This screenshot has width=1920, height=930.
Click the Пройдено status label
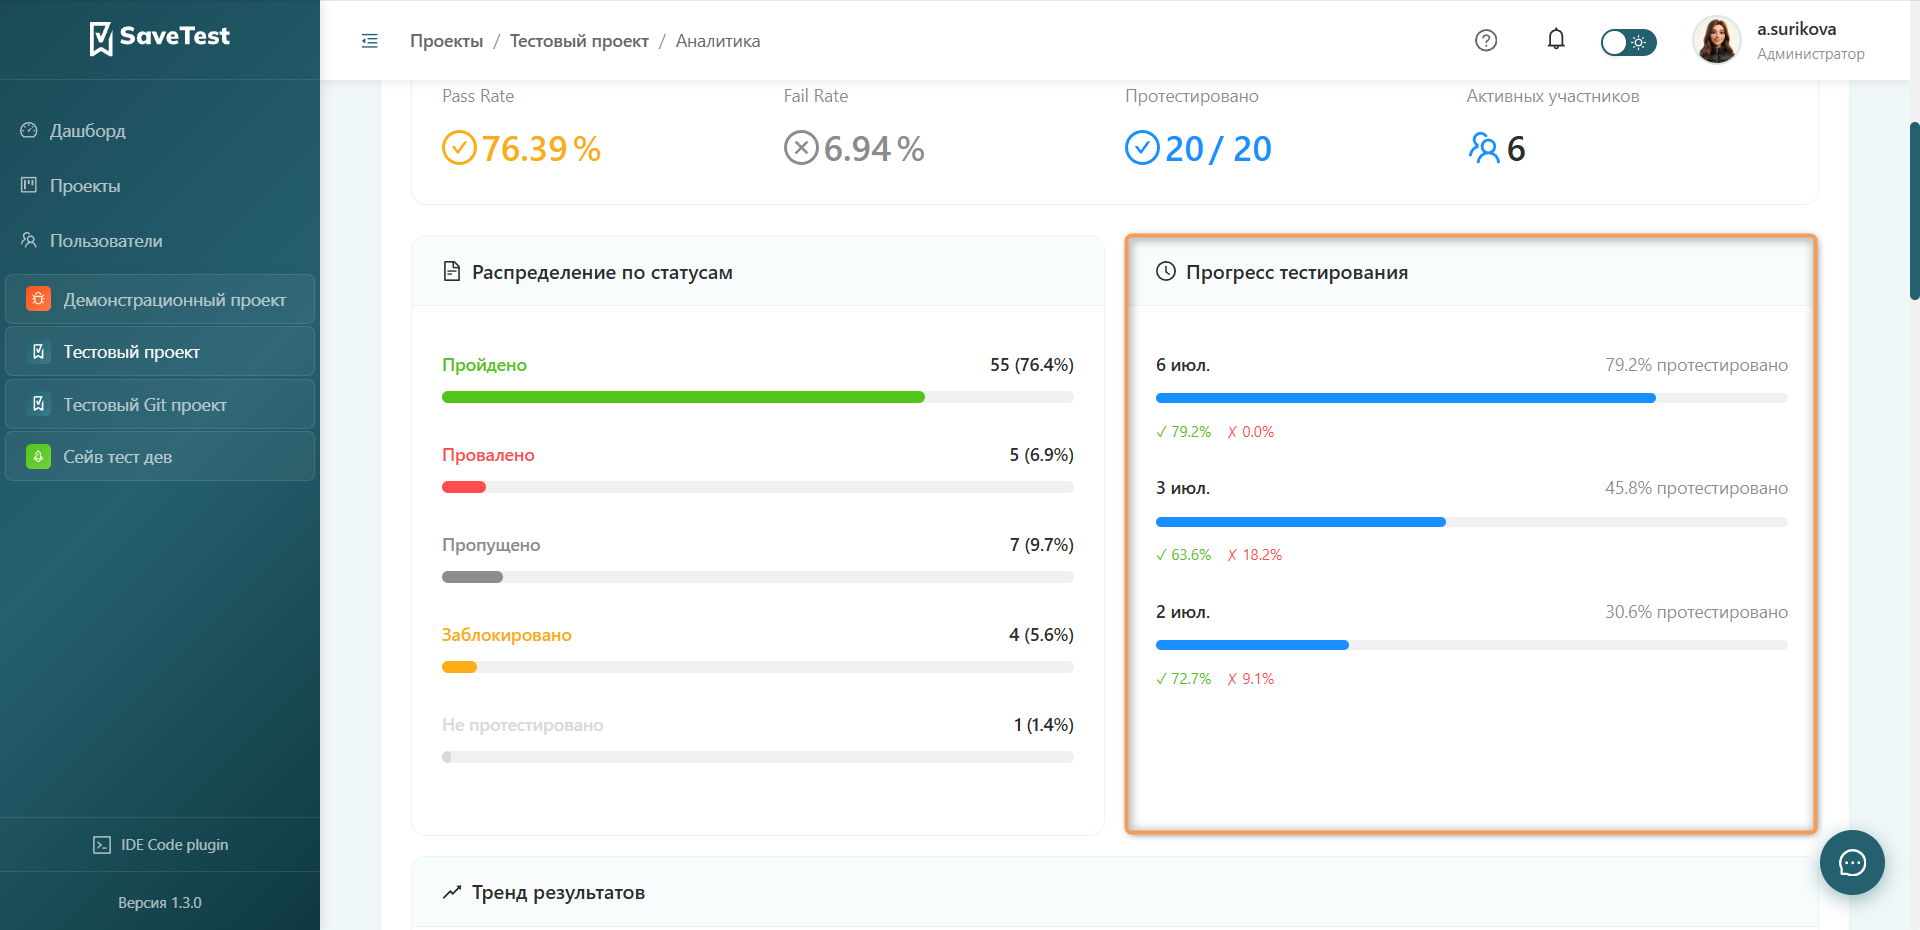[484, 365]
